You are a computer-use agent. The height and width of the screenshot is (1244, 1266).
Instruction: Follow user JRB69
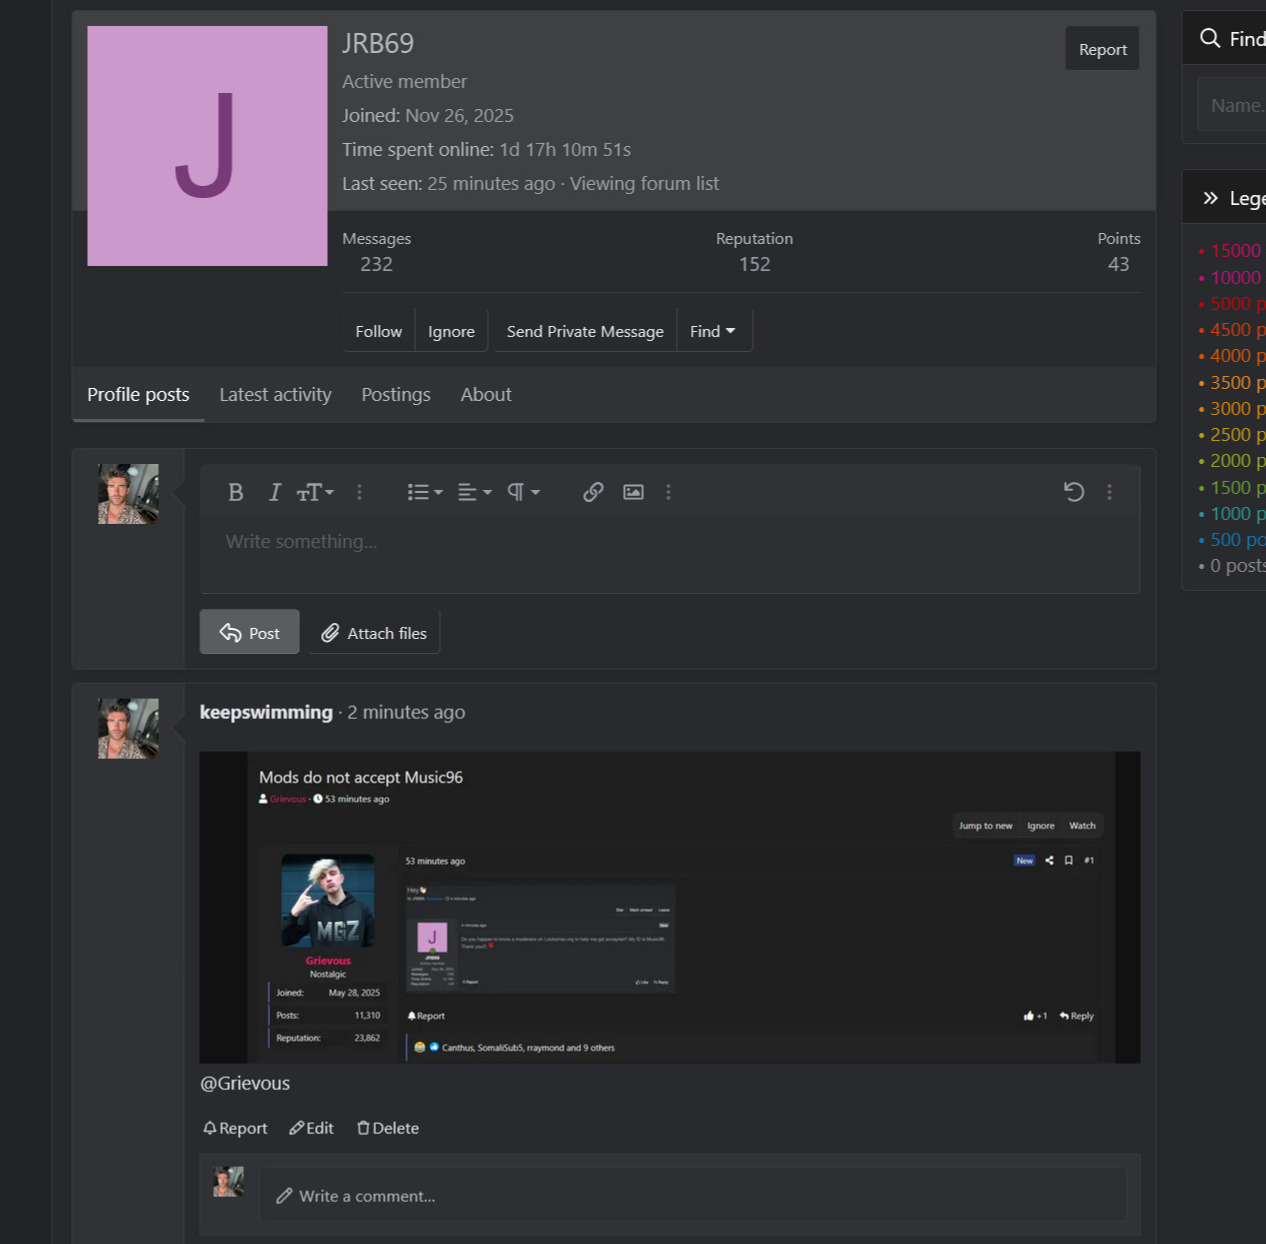[x=378, y=332]
